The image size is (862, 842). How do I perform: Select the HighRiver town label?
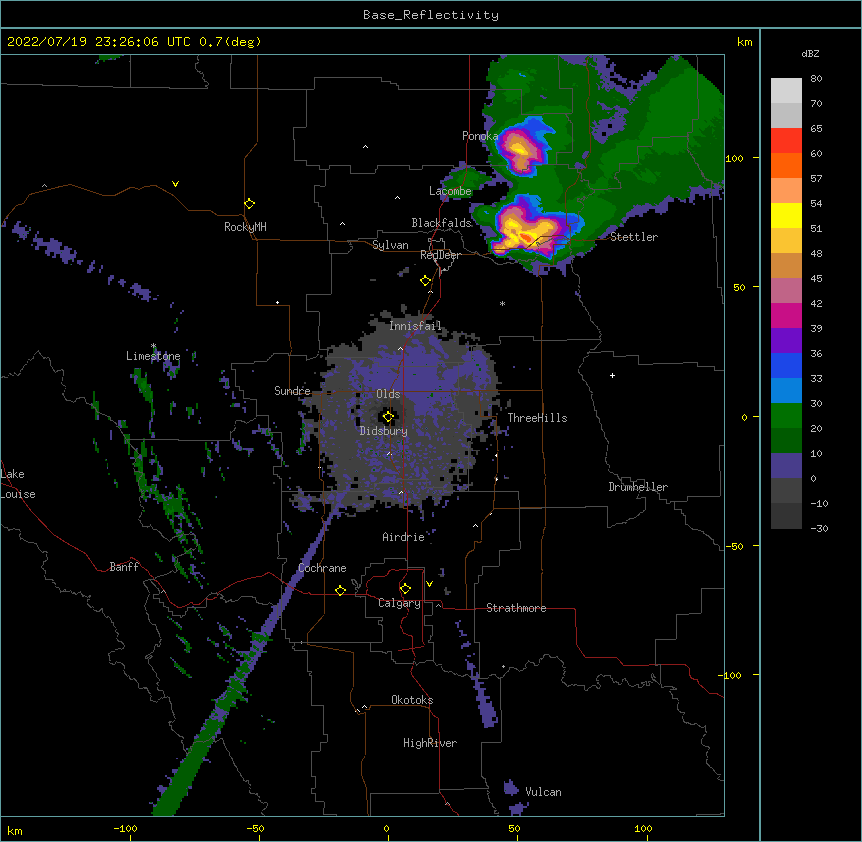pos(430,743)
